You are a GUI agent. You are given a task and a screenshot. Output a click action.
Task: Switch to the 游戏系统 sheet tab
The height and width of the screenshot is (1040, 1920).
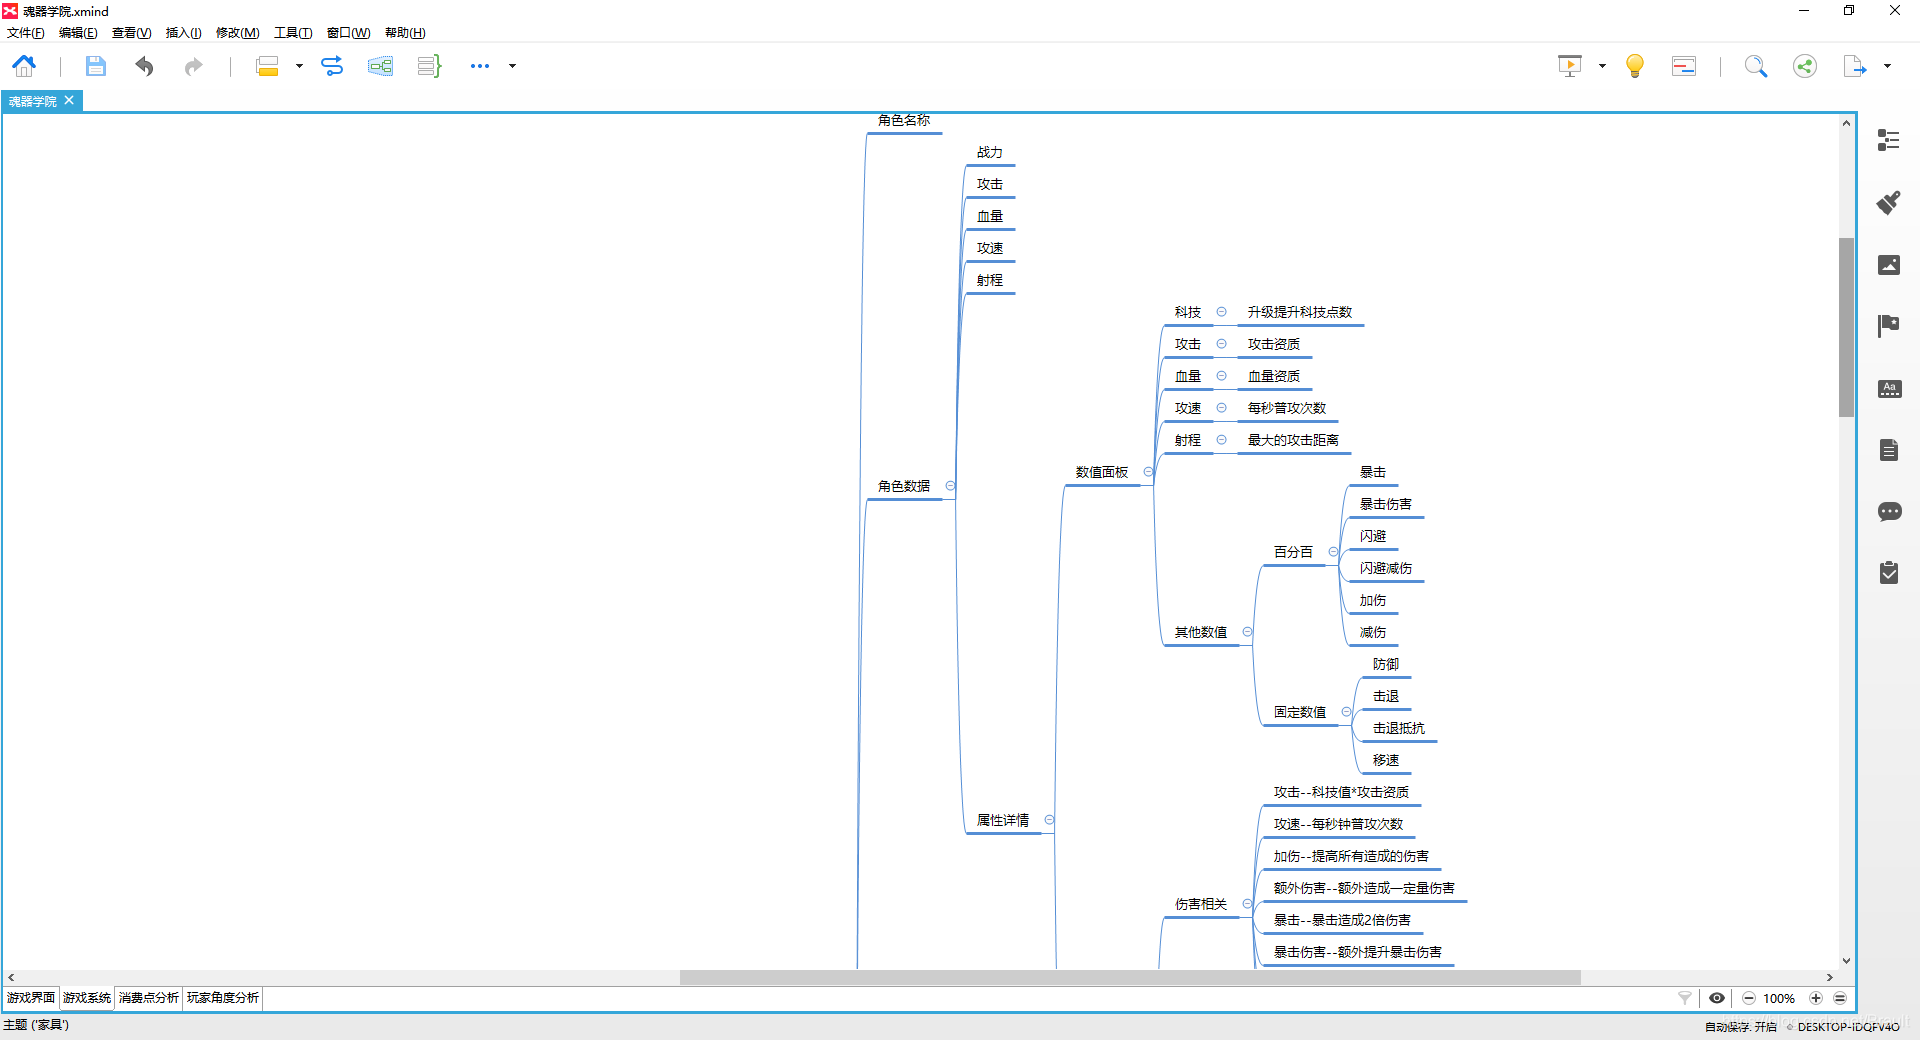(x=87, y=998)
